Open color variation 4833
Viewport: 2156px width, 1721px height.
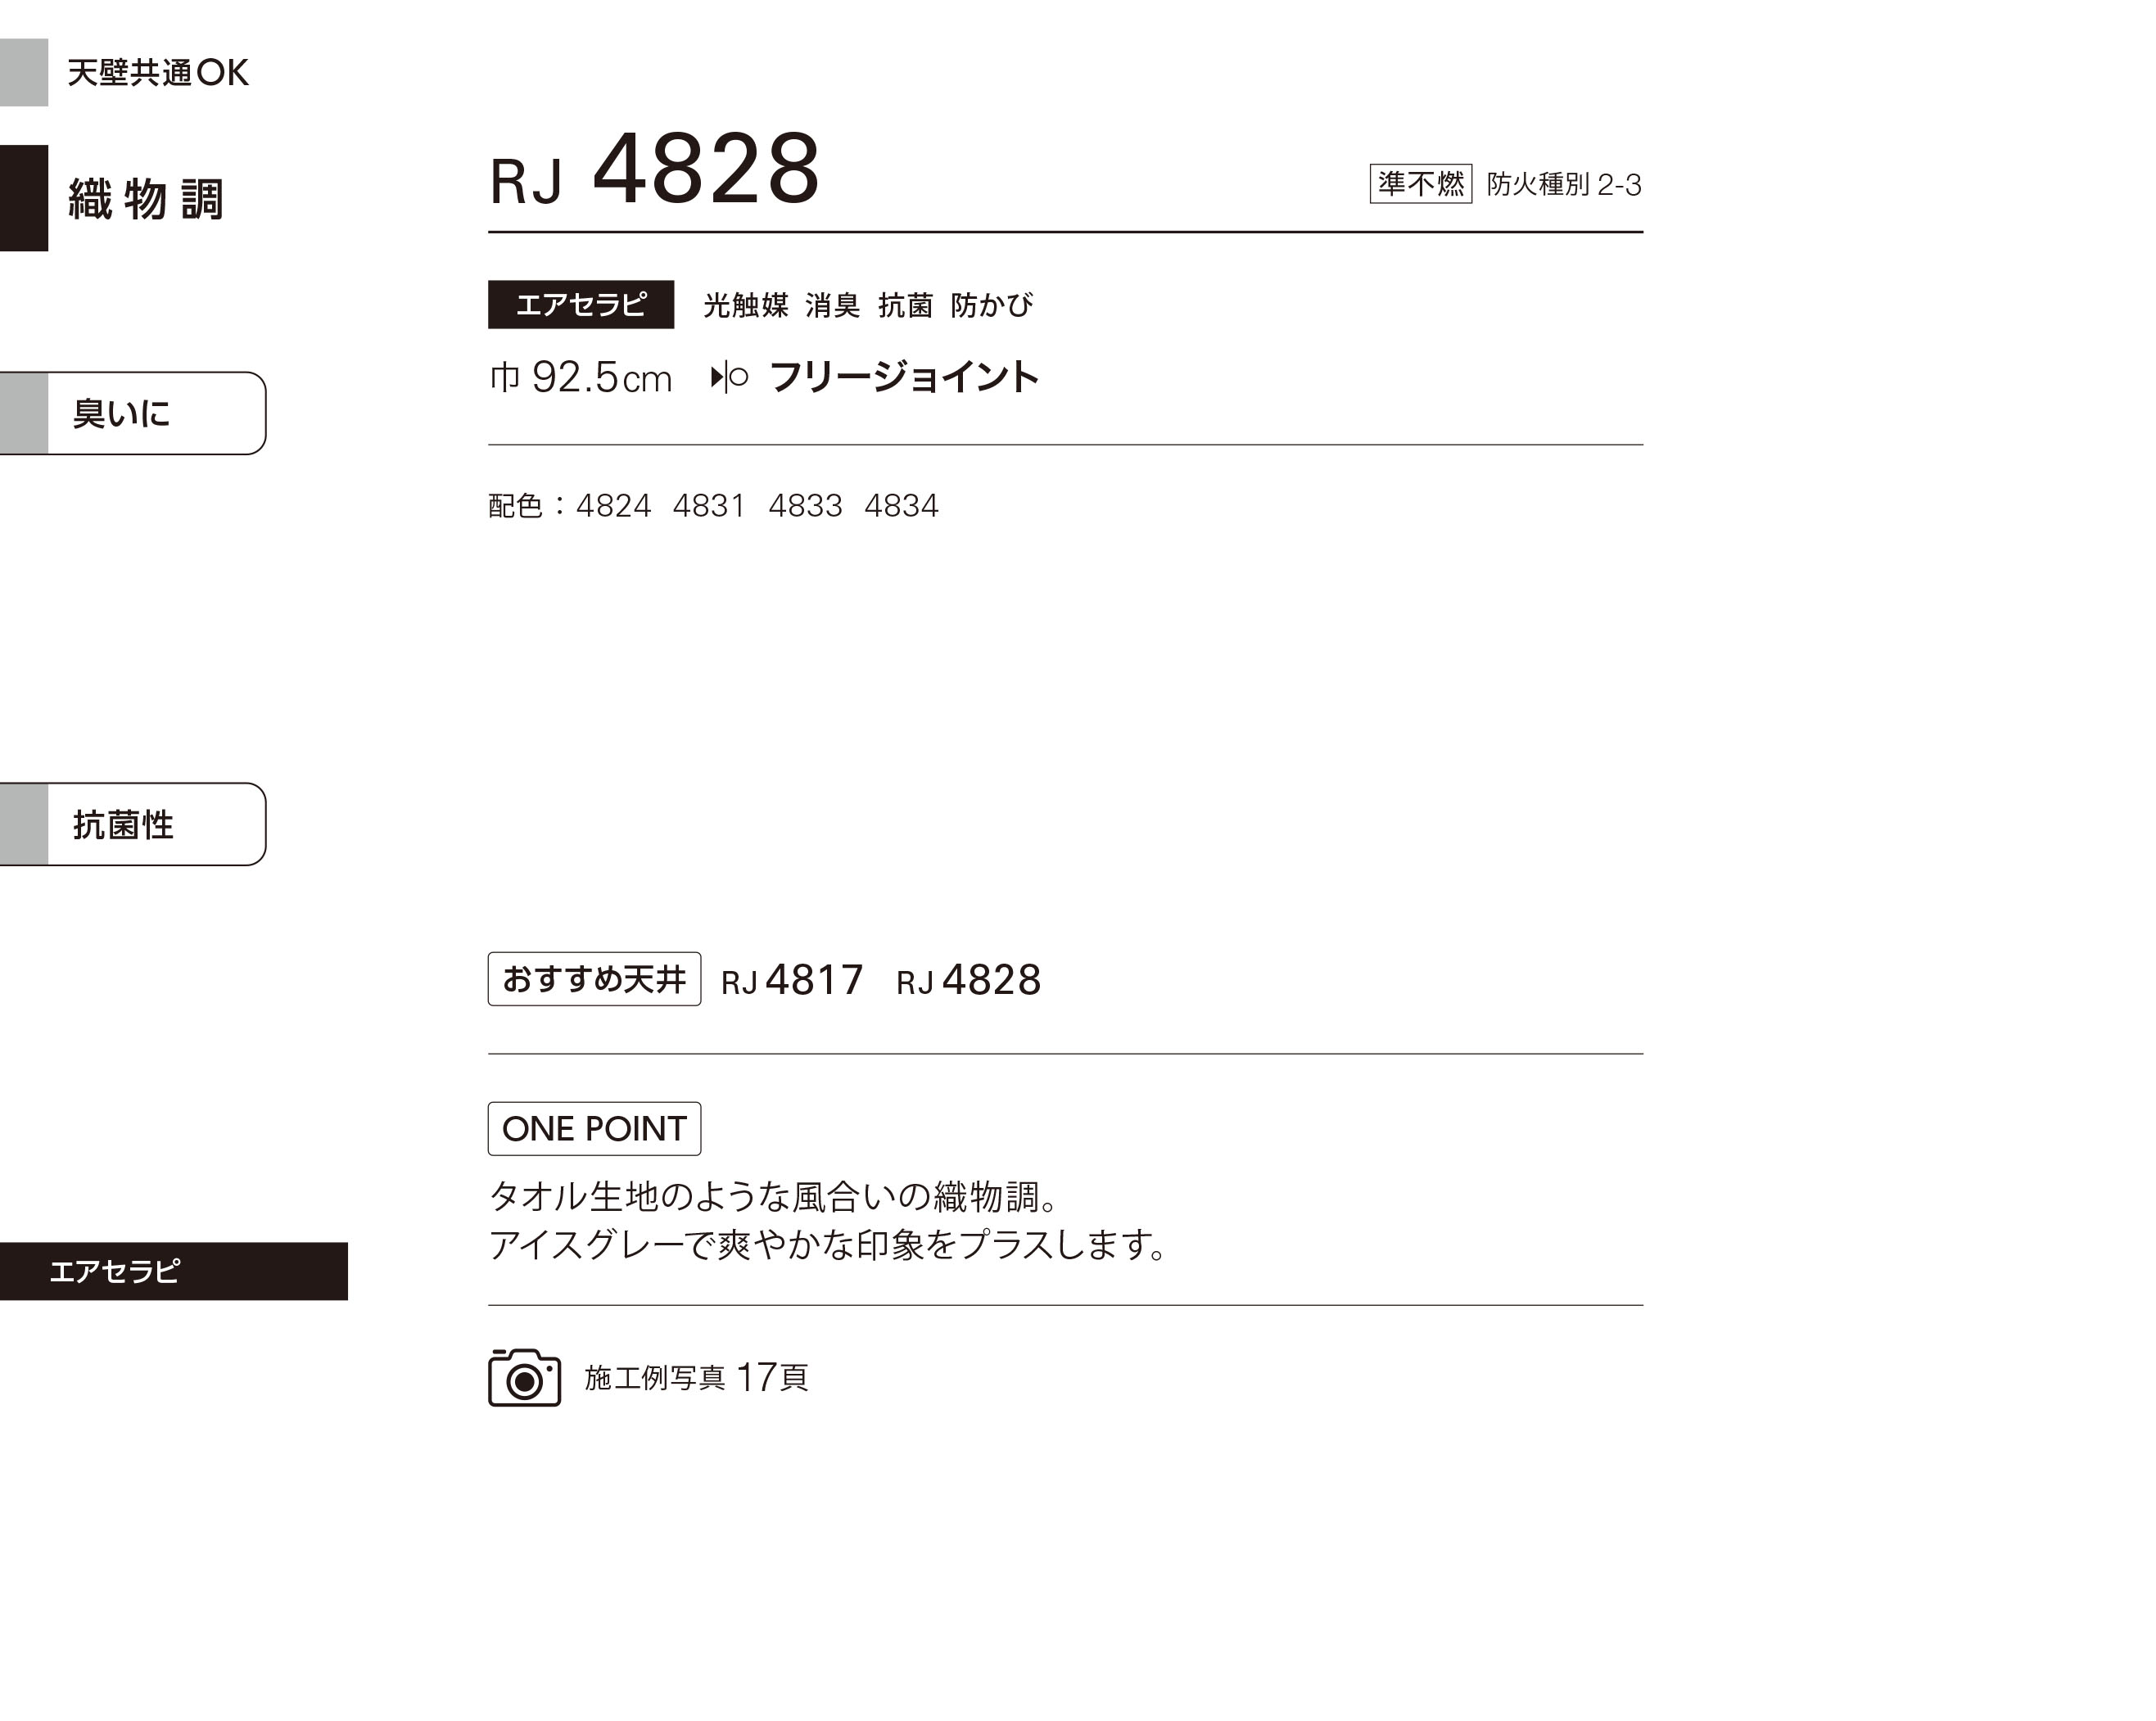click(805, 506)
